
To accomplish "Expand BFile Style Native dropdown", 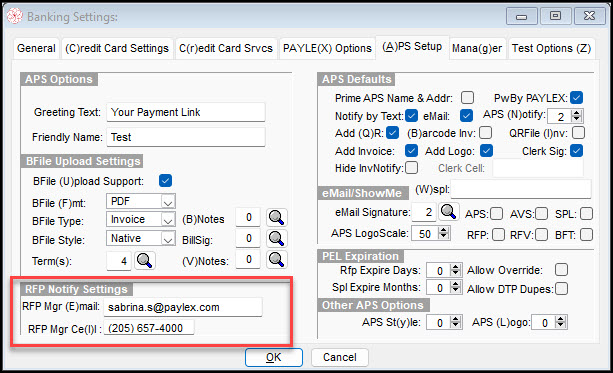I will pos(168,239).
